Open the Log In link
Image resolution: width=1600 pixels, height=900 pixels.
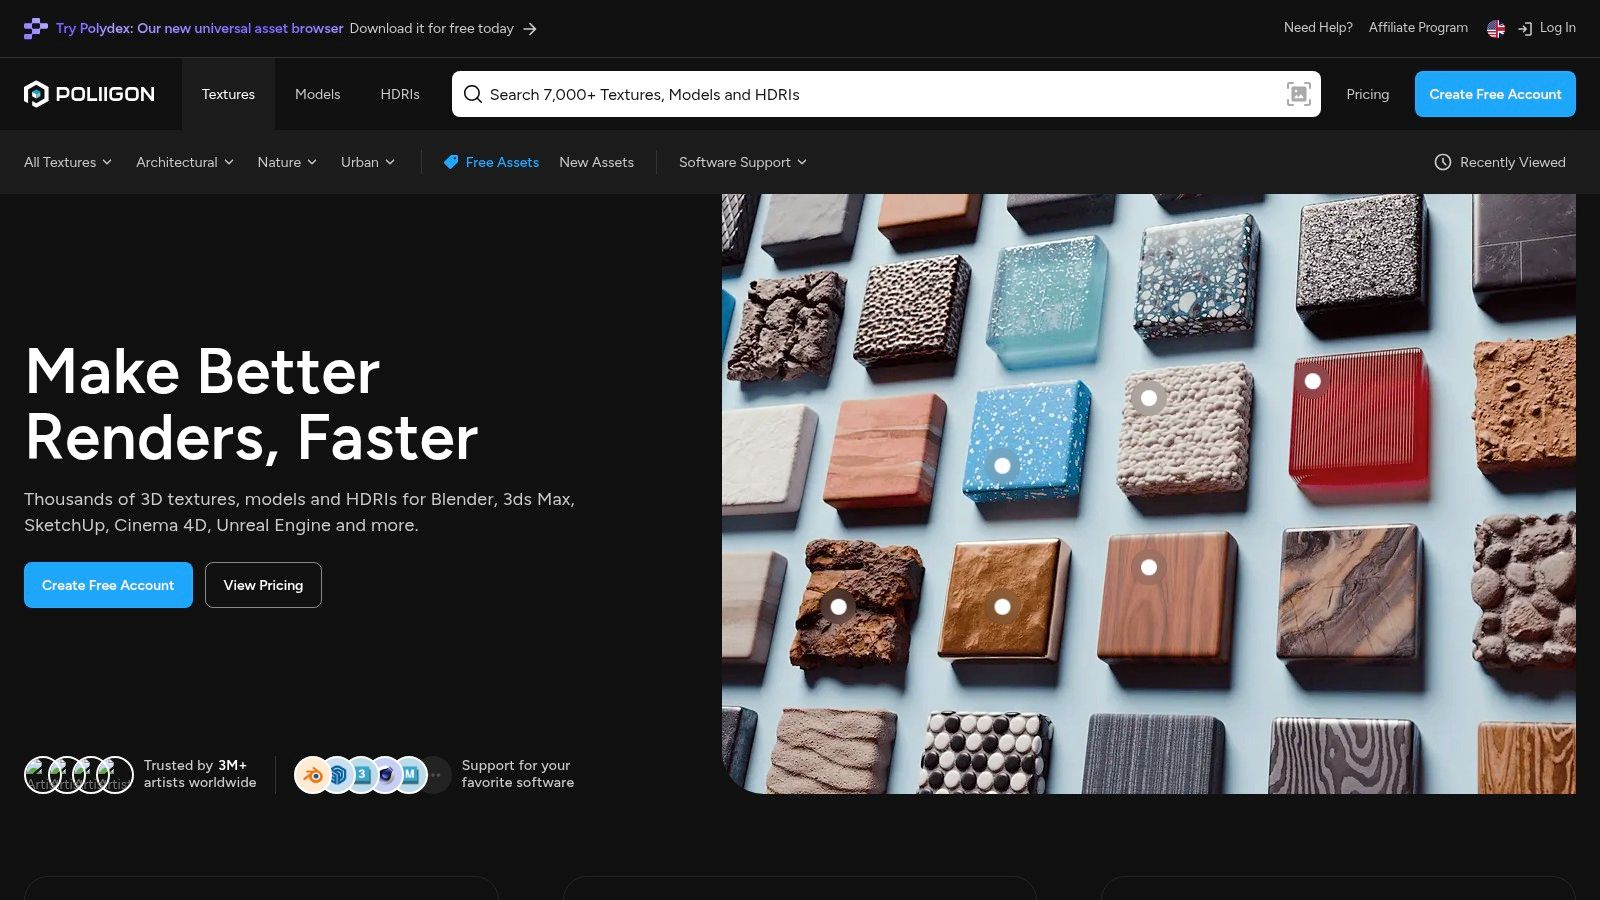pyautogui.click(x=1547, y=28)
